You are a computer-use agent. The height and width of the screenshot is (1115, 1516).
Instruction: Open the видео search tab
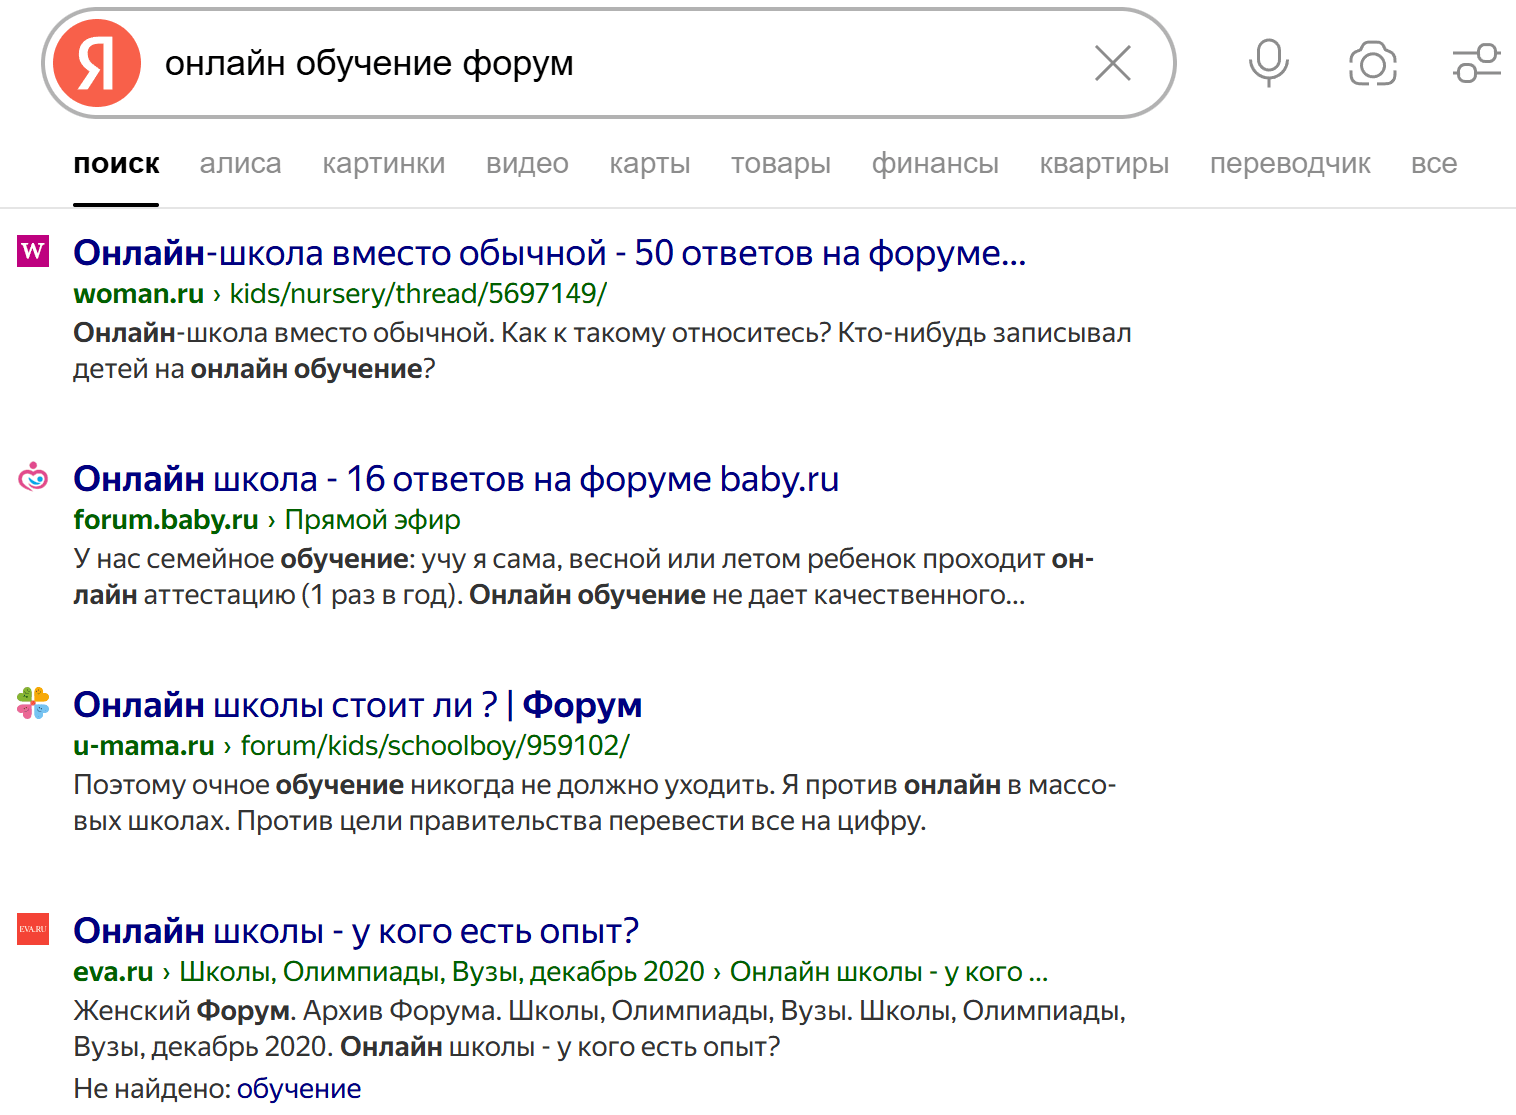pos(526,164)
